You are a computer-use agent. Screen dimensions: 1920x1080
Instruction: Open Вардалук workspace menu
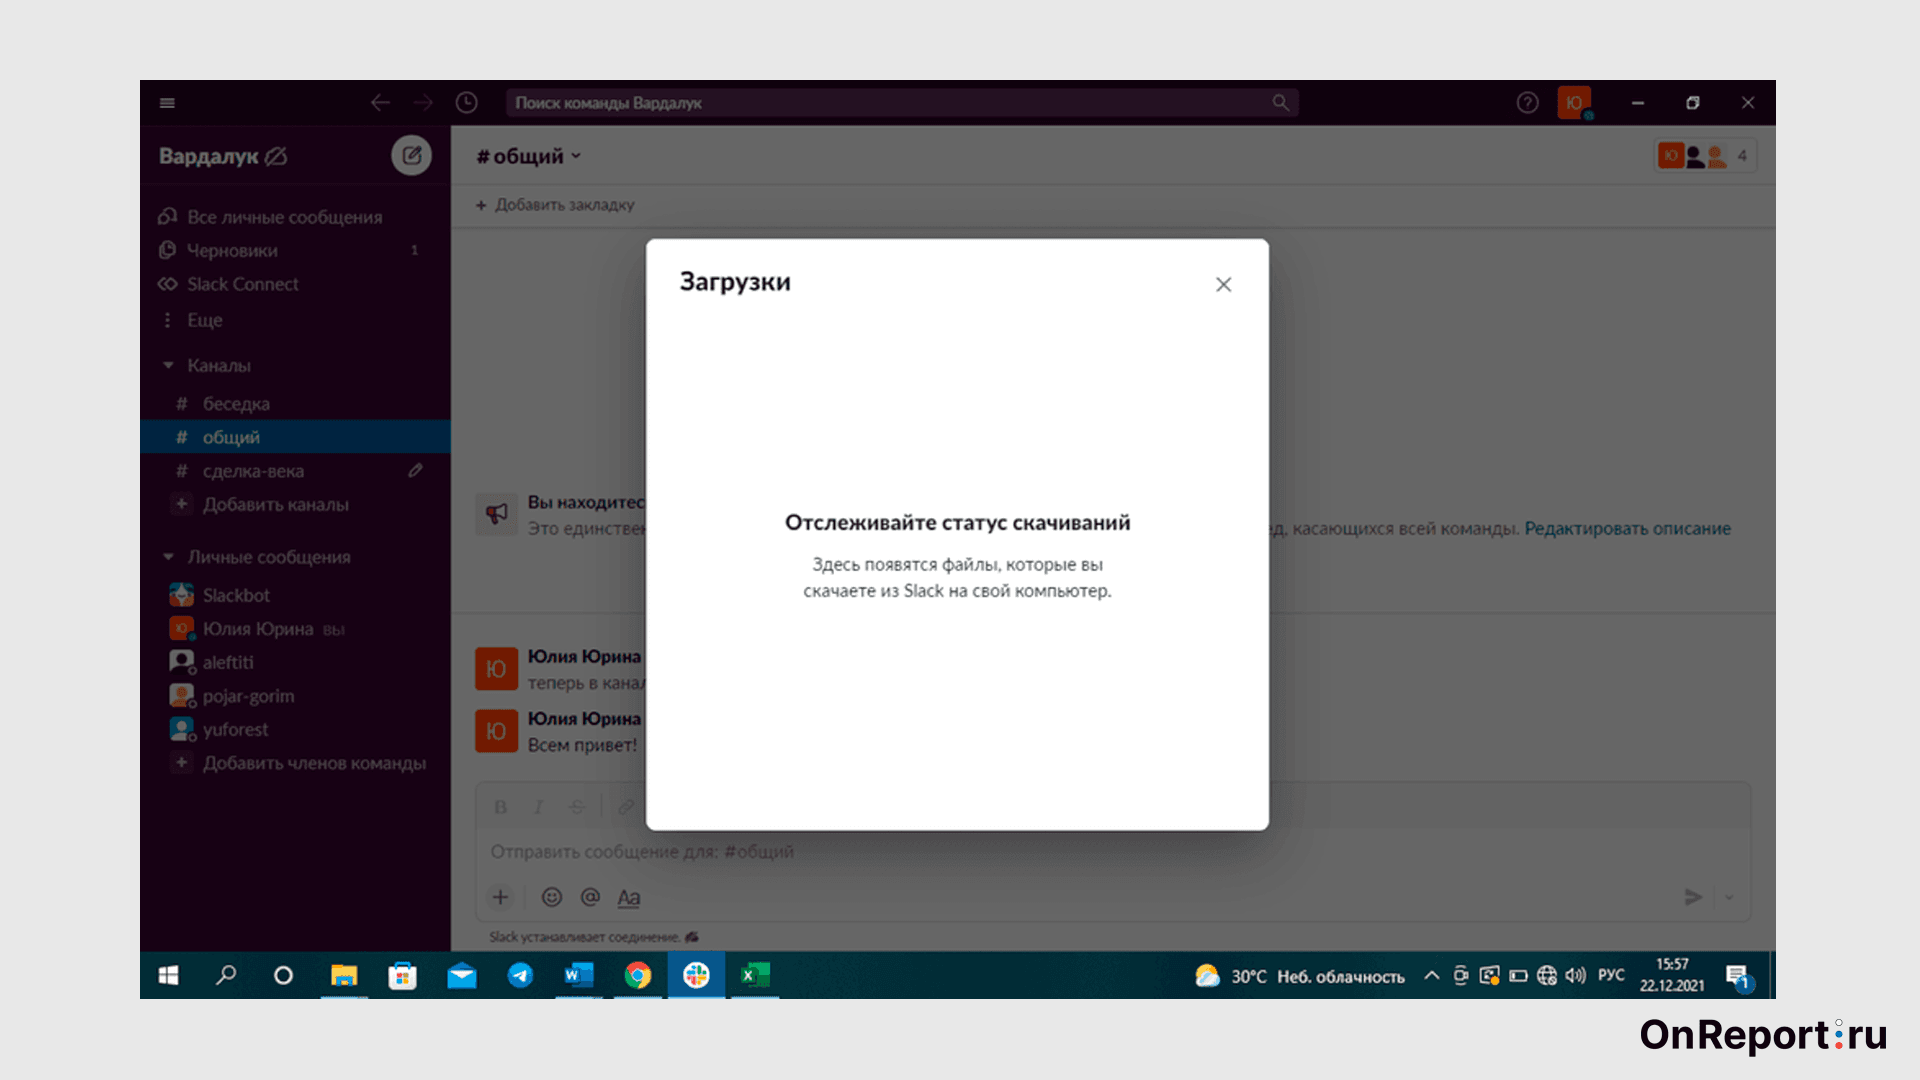pyautogui.click(x=222, y=156)
